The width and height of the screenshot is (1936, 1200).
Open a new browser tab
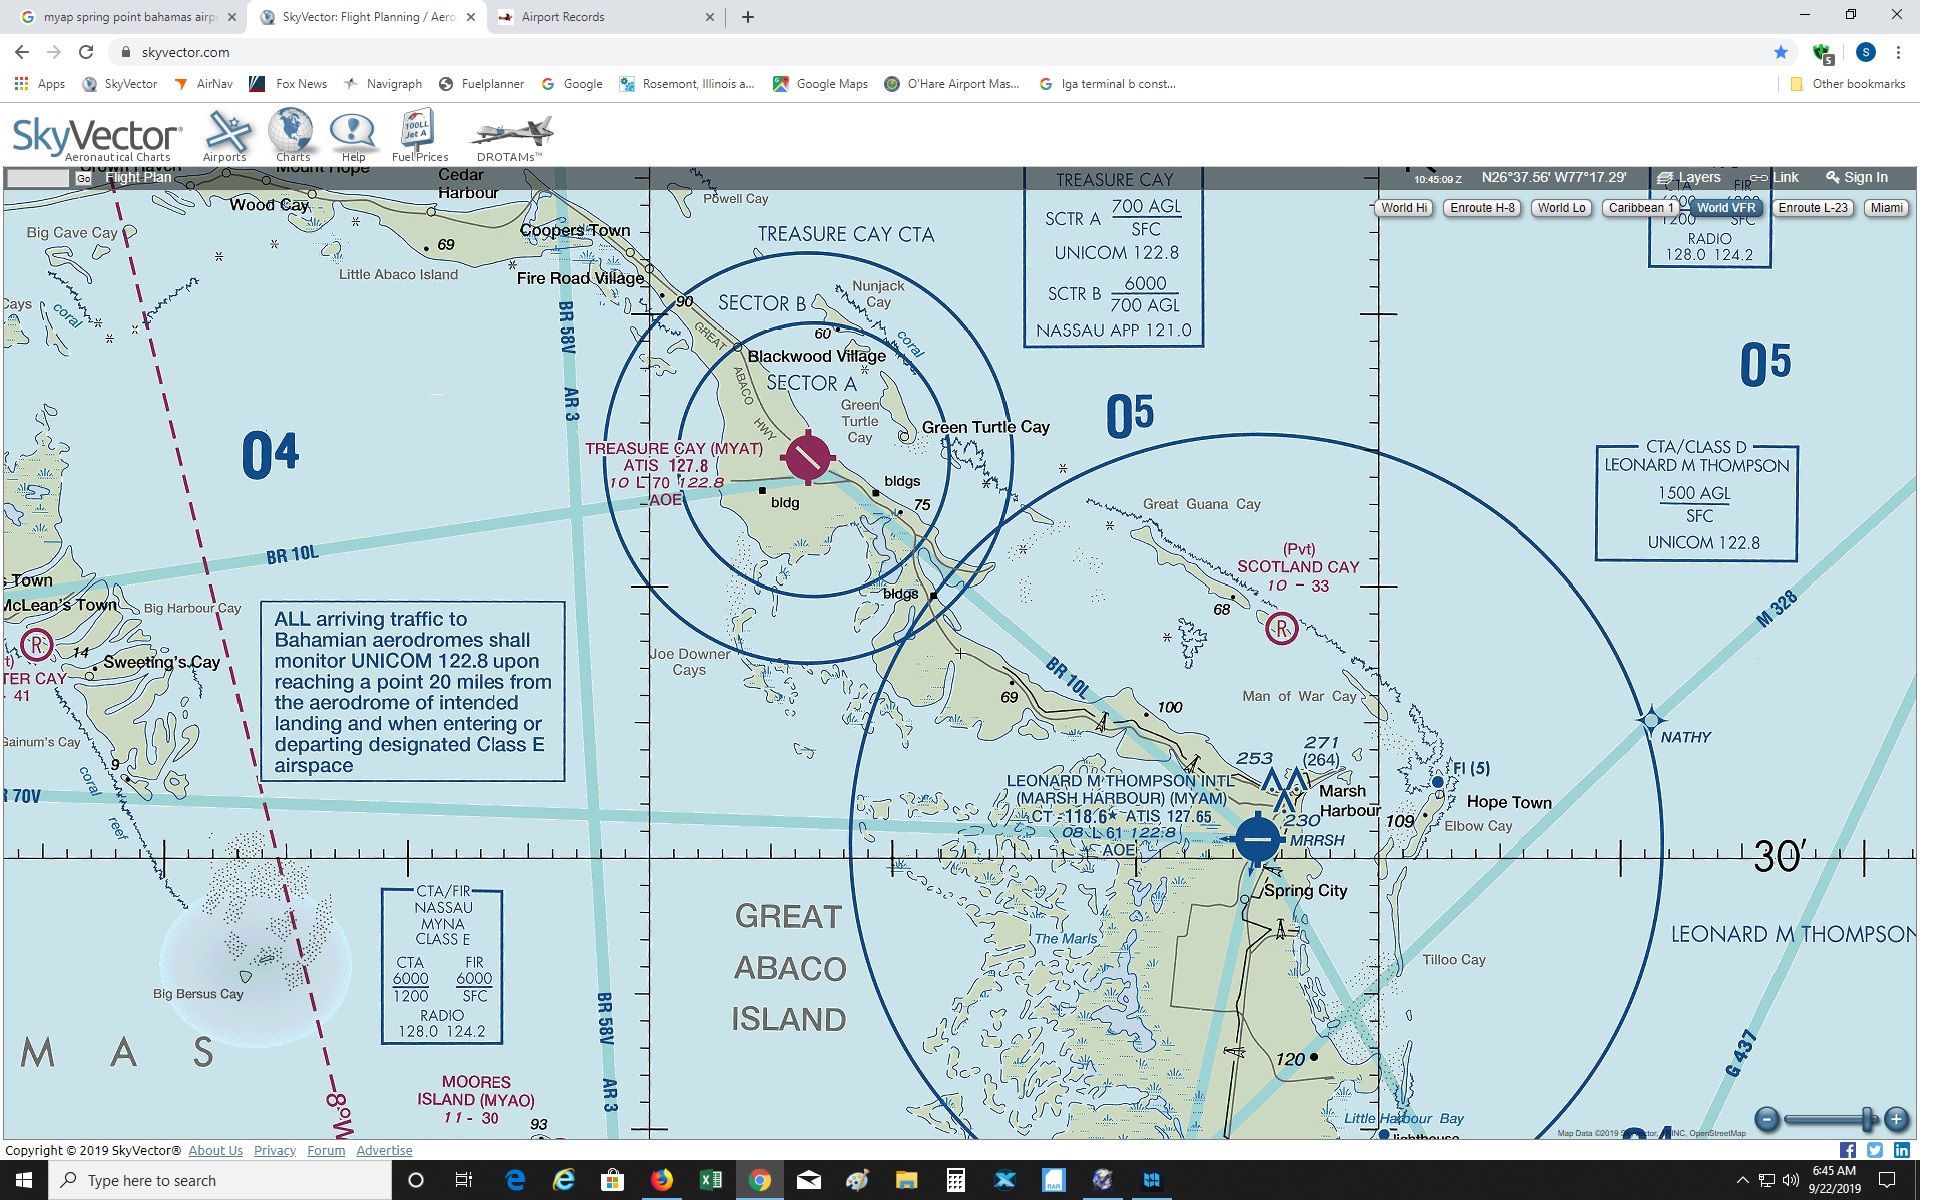747,17
